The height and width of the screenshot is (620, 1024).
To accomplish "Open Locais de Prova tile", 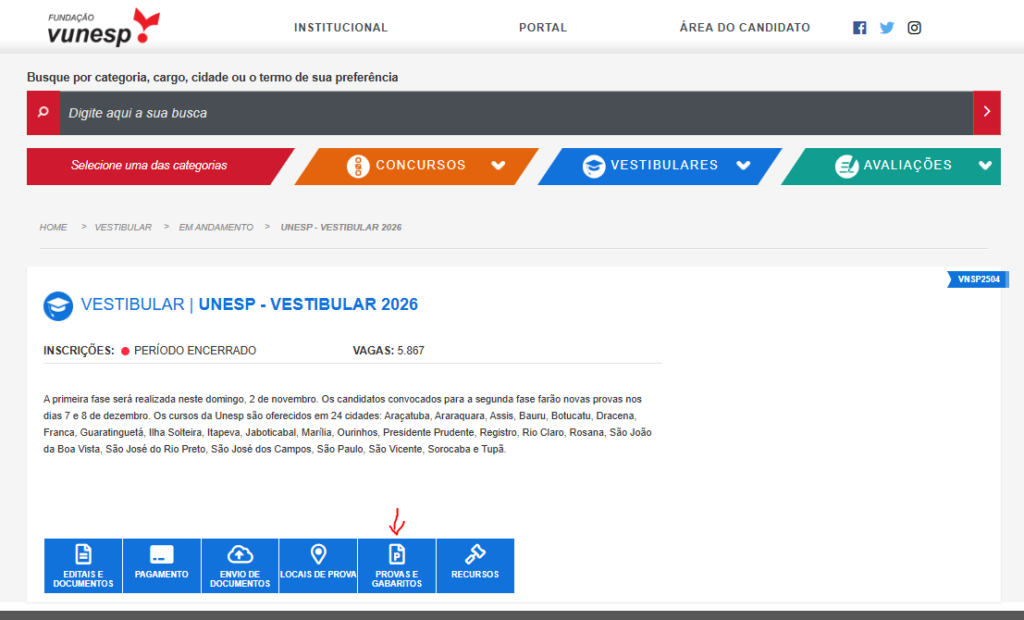I will click(x=318, y=566).
